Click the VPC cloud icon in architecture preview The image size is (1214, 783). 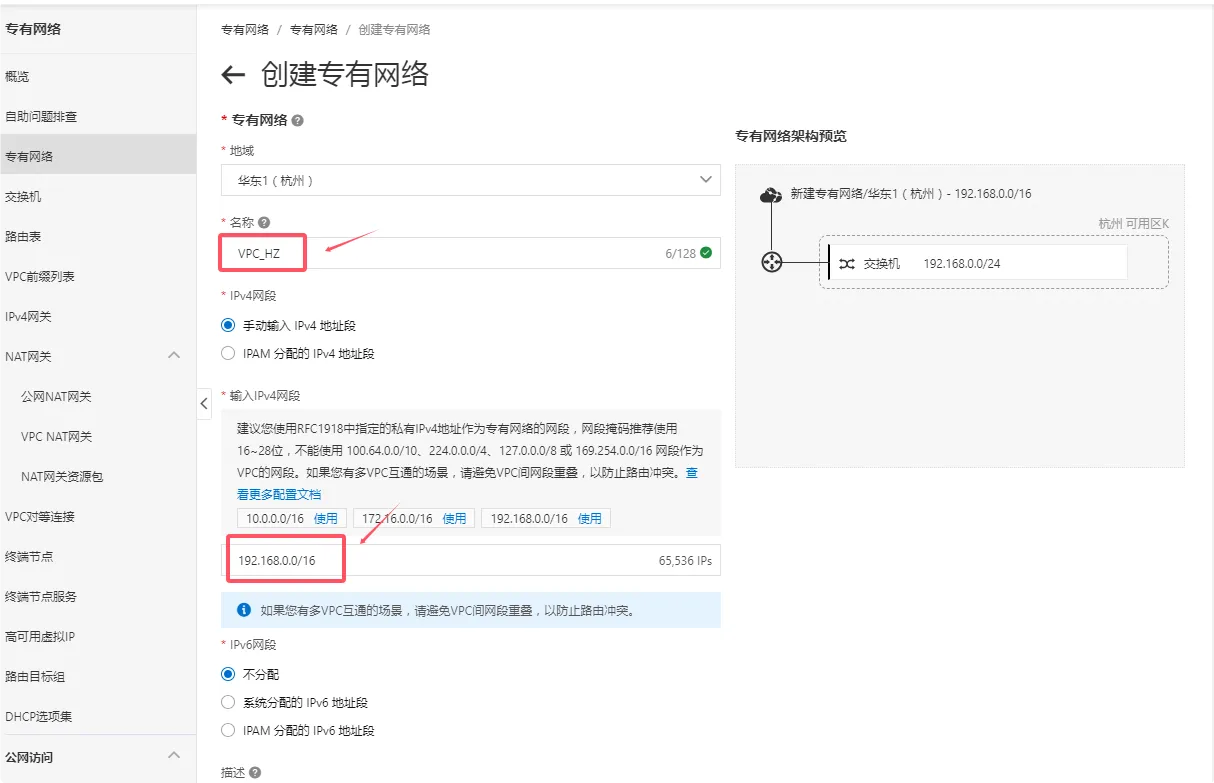771,195
